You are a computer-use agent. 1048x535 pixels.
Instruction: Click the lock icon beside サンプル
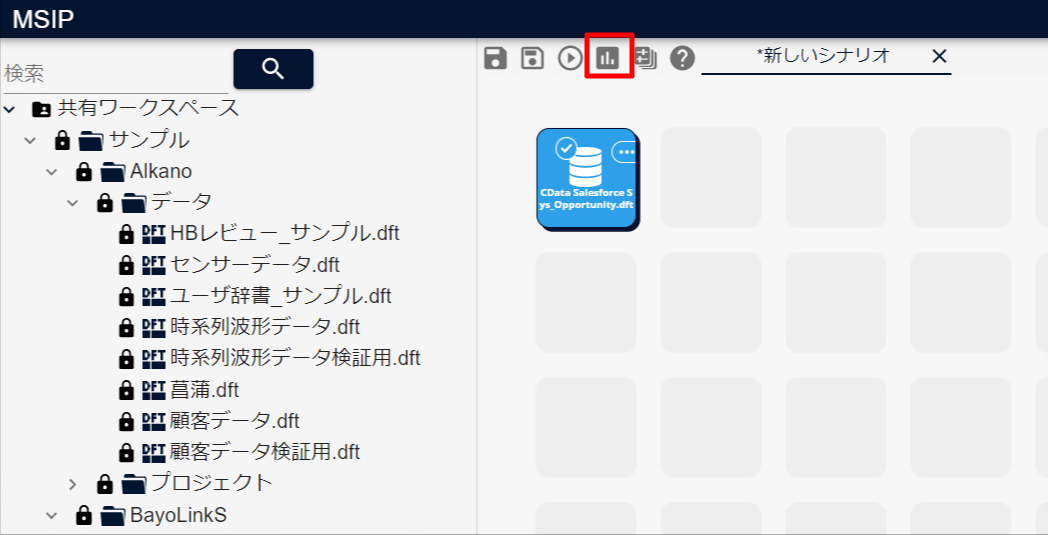coord(62,140)
